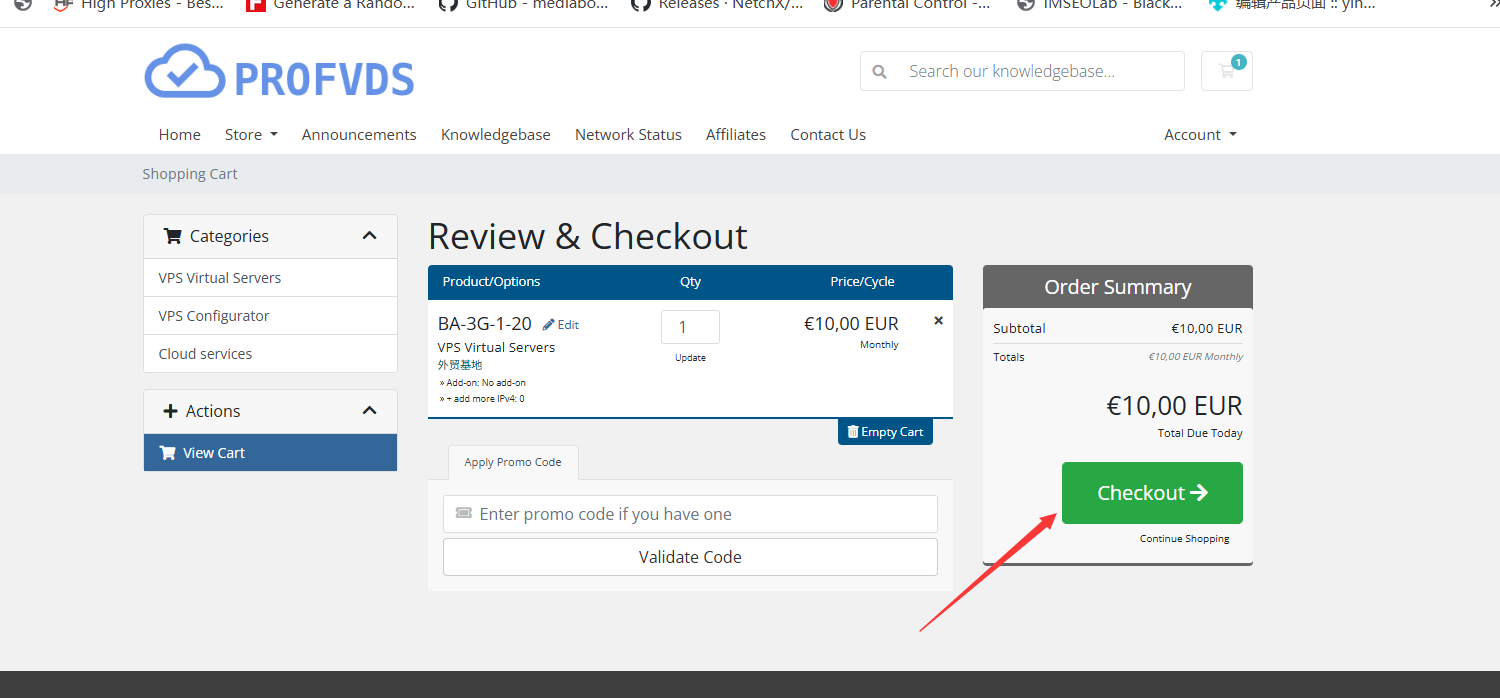This screenshot has width=1500, height=698.
Task: Click the pencil Edit link for BA-3G-1-20
Action: point(561,325)
